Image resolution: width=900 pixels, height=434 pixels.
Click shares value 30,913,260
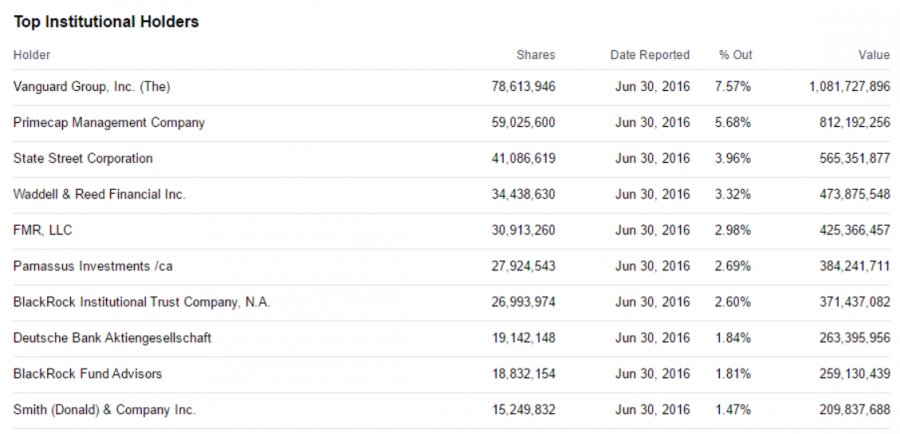(x=523, y=230)
